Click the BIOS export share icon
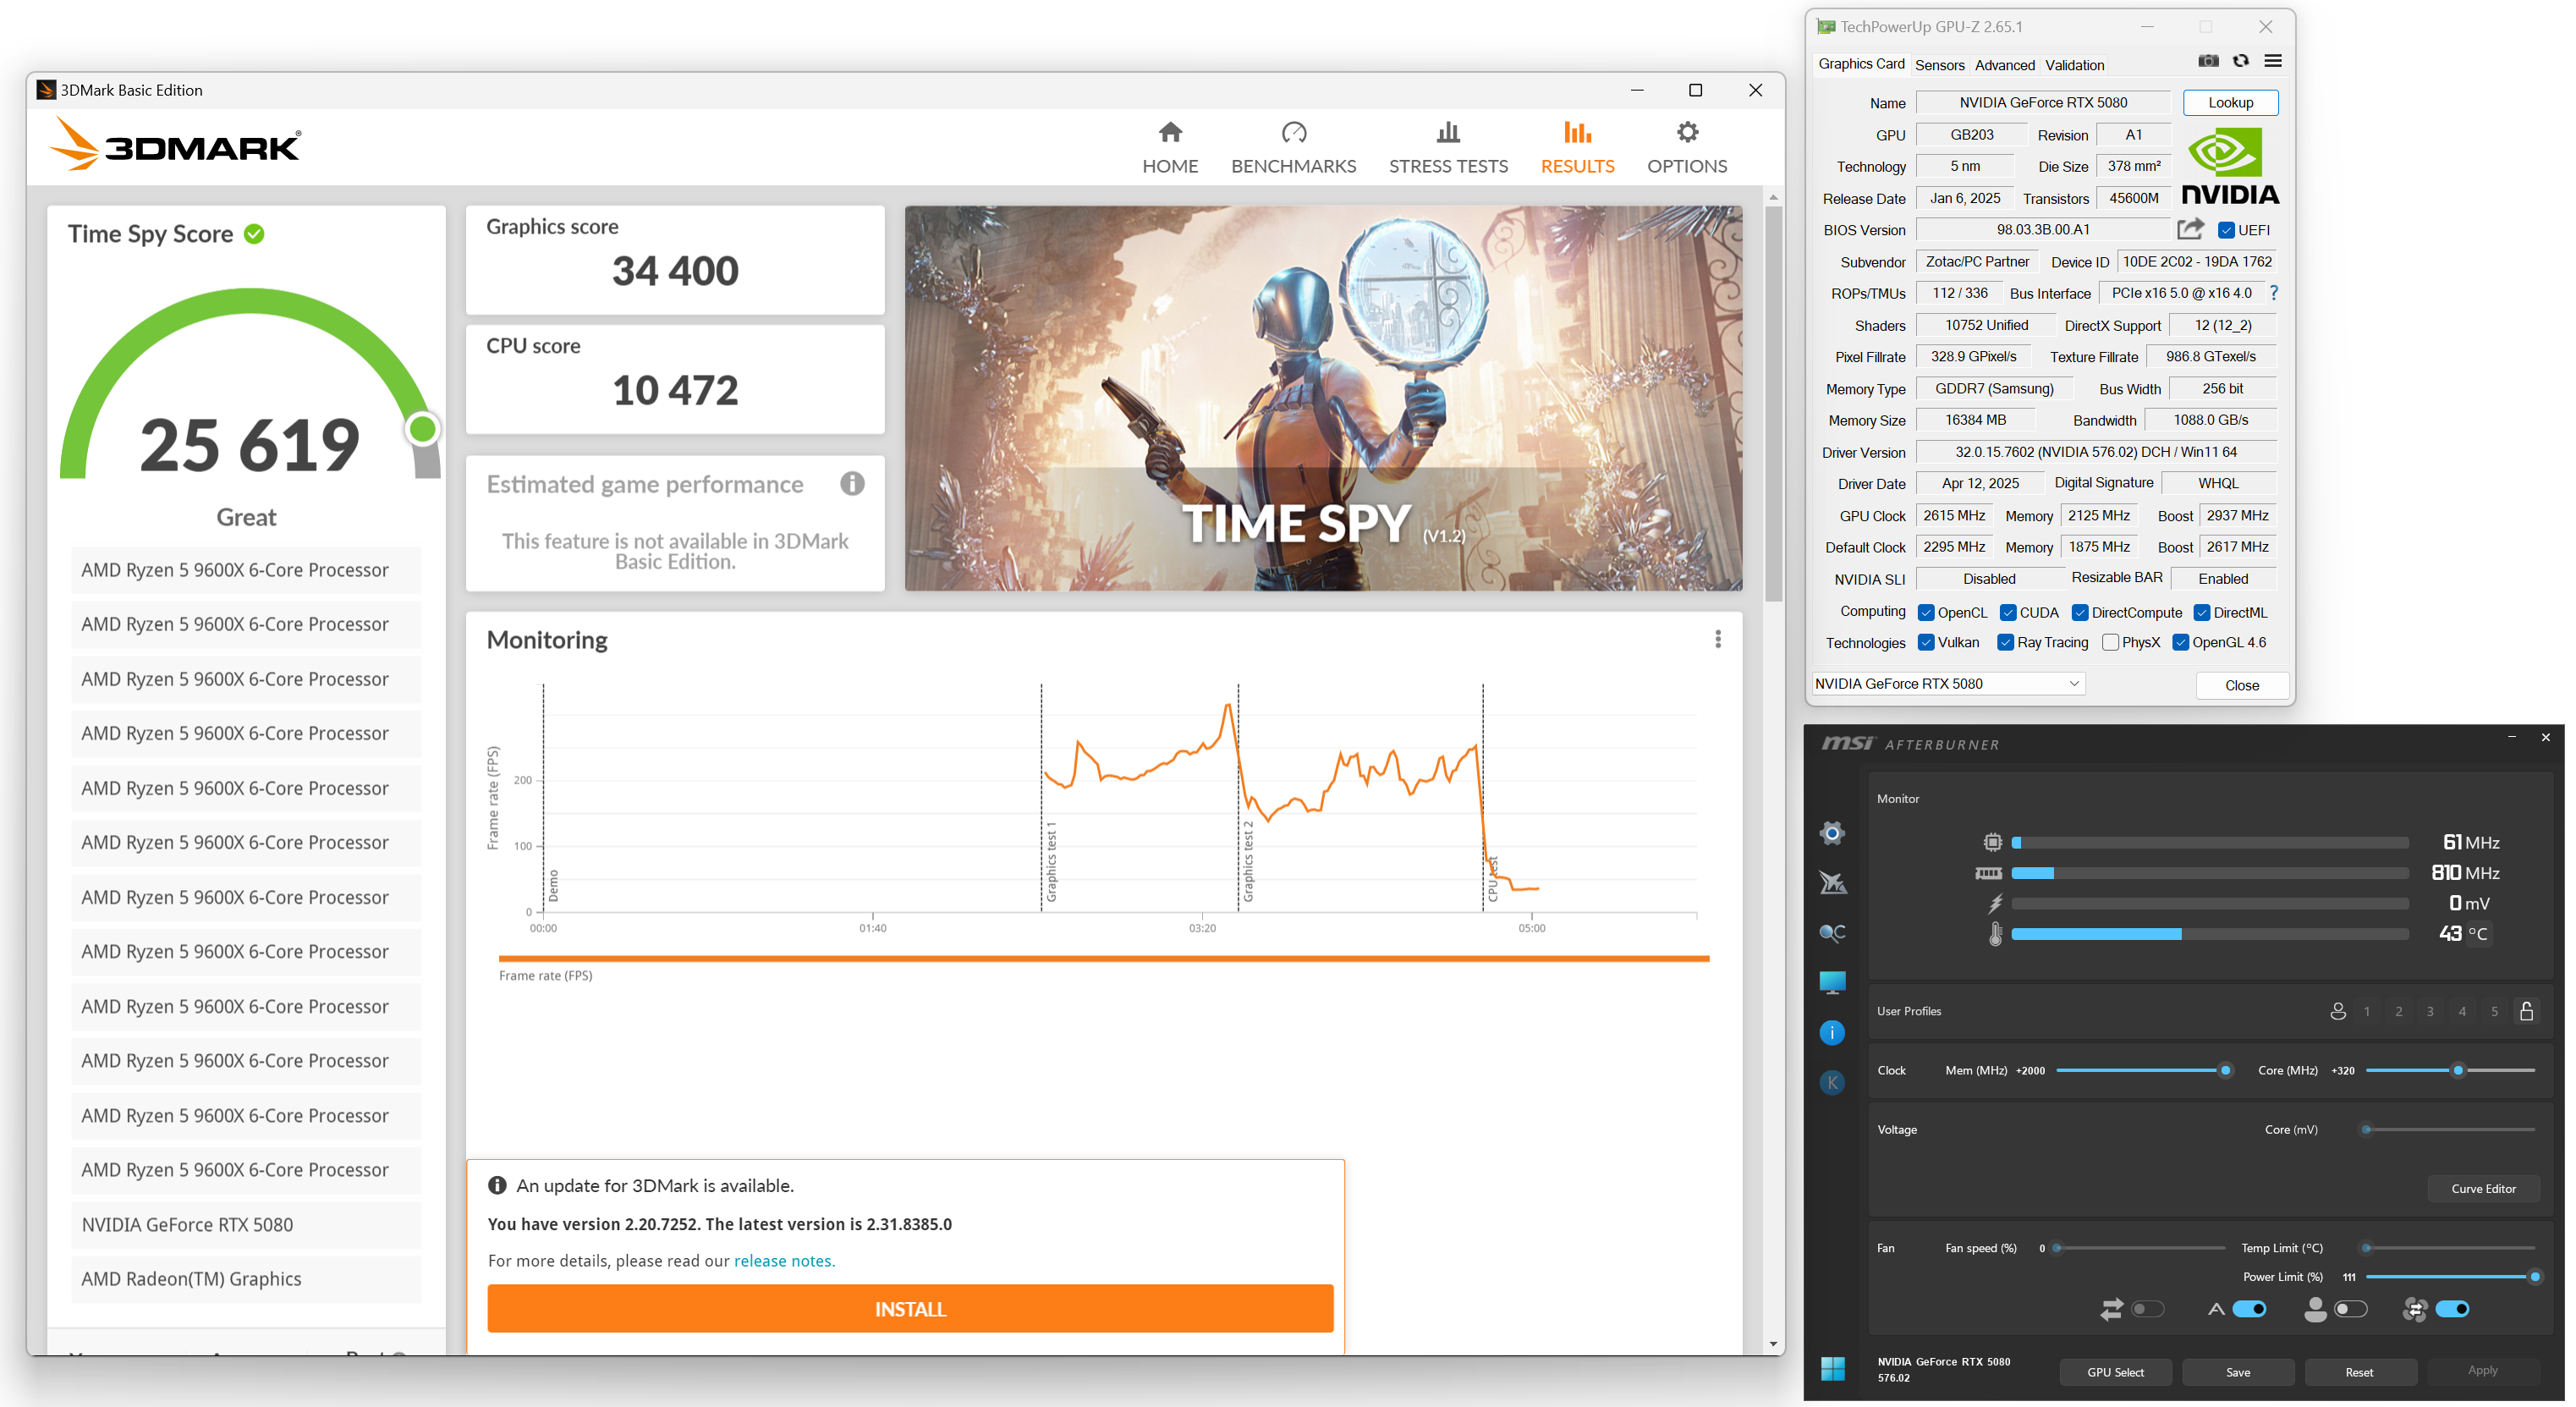Screen dimensions: 2576x1407 pos(2189,229)
